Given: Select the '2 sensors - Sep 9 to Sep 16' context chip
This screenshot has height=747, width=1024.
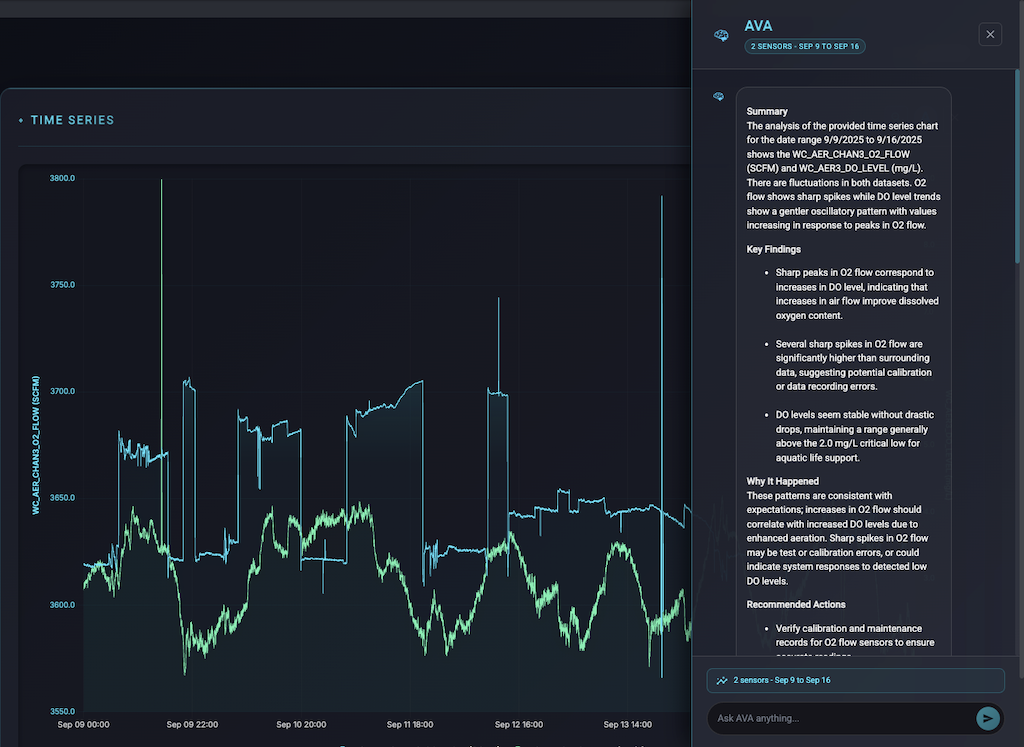Looking at the screenshot, I should (855, 680).
